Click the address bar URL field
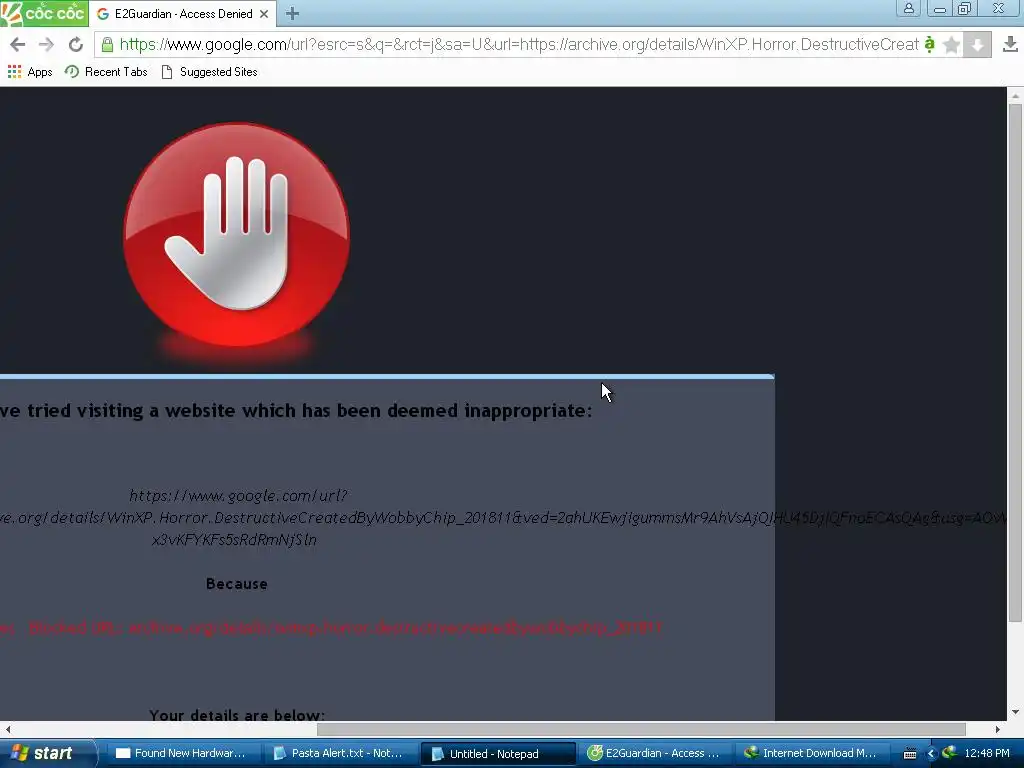 click(519, 44)
